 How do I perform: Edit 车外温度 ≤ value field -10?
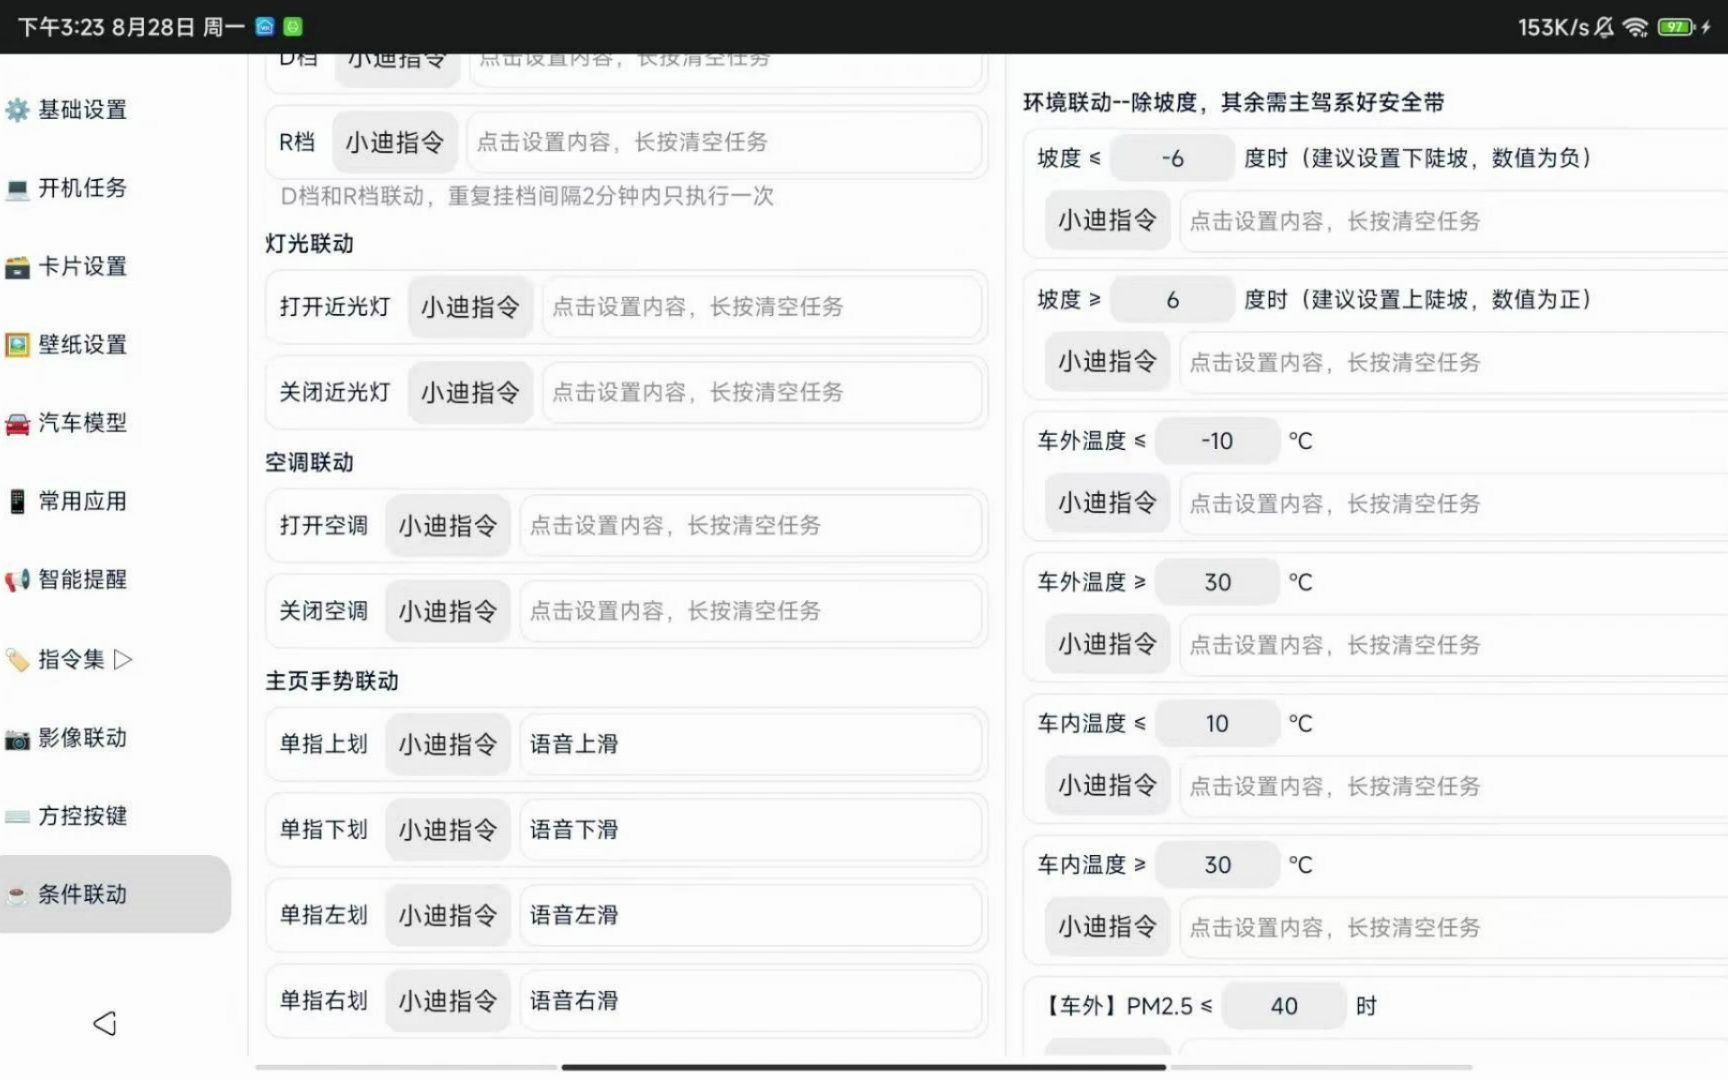tap(1217, 441)
